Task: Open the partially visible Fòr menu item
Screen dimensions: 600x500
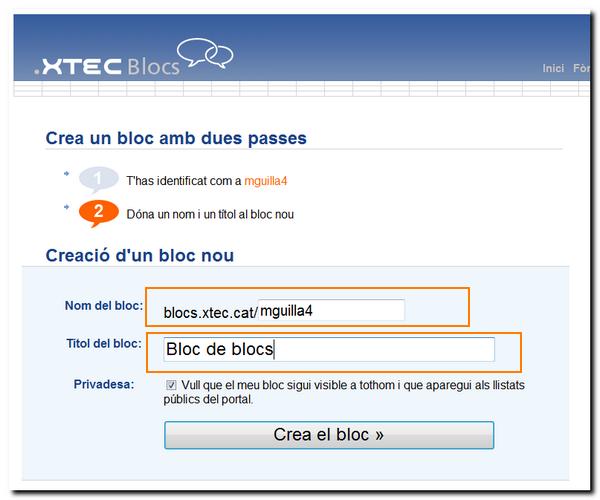Action: pyautogui.click(x=581, y=69)
